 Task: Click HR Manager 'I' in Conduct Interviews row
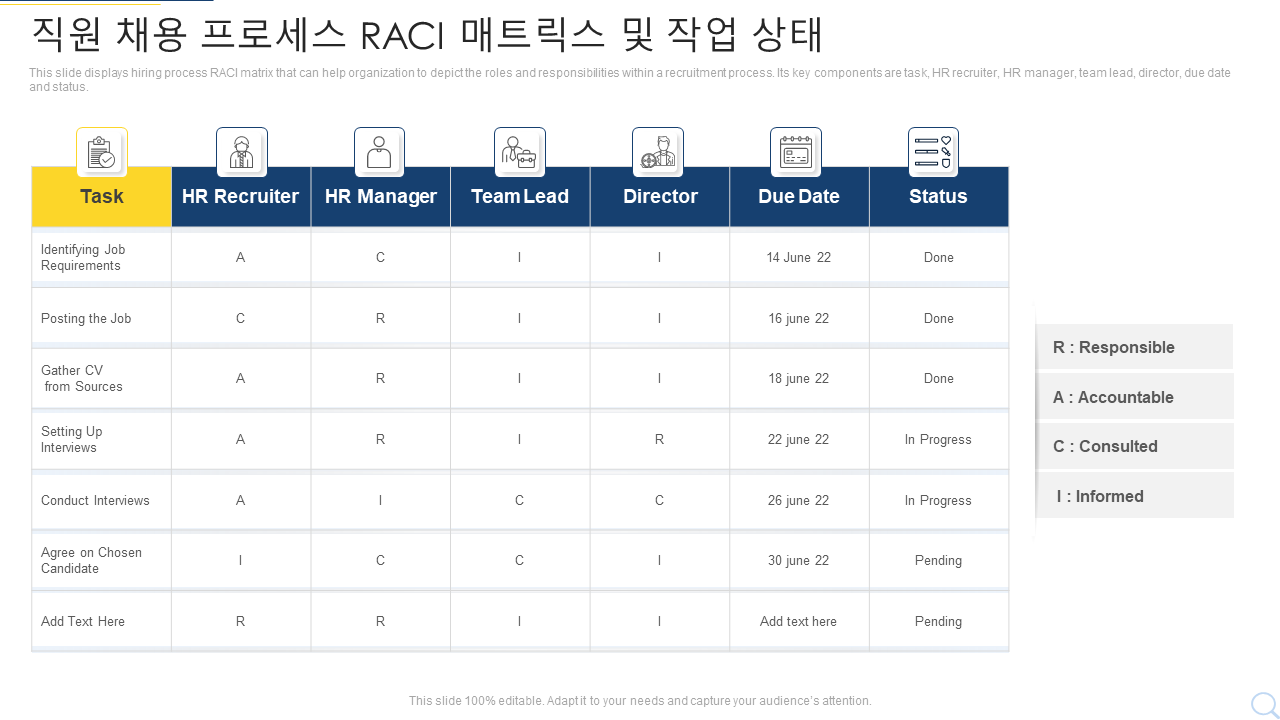coord(381,500)
